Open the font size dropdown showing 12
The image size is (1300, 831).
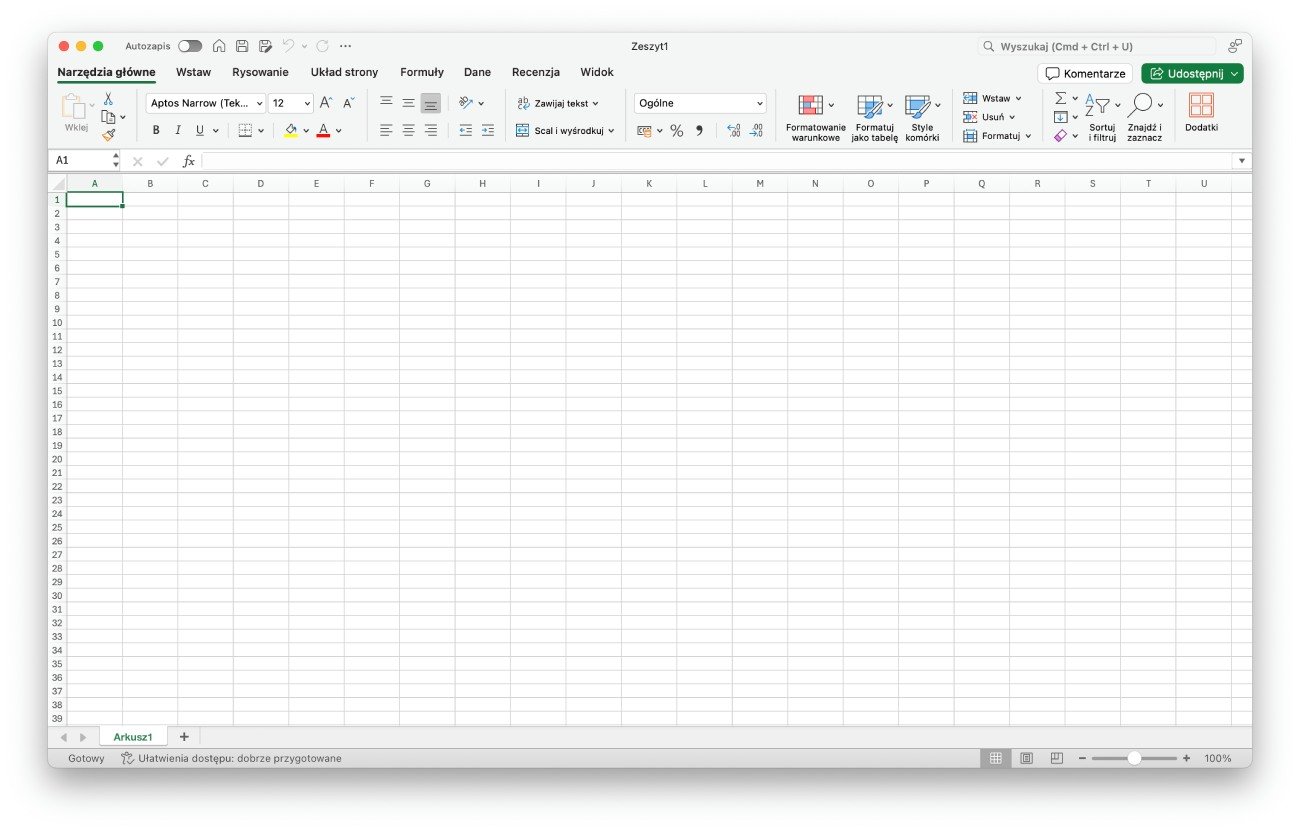pos(307,103)
